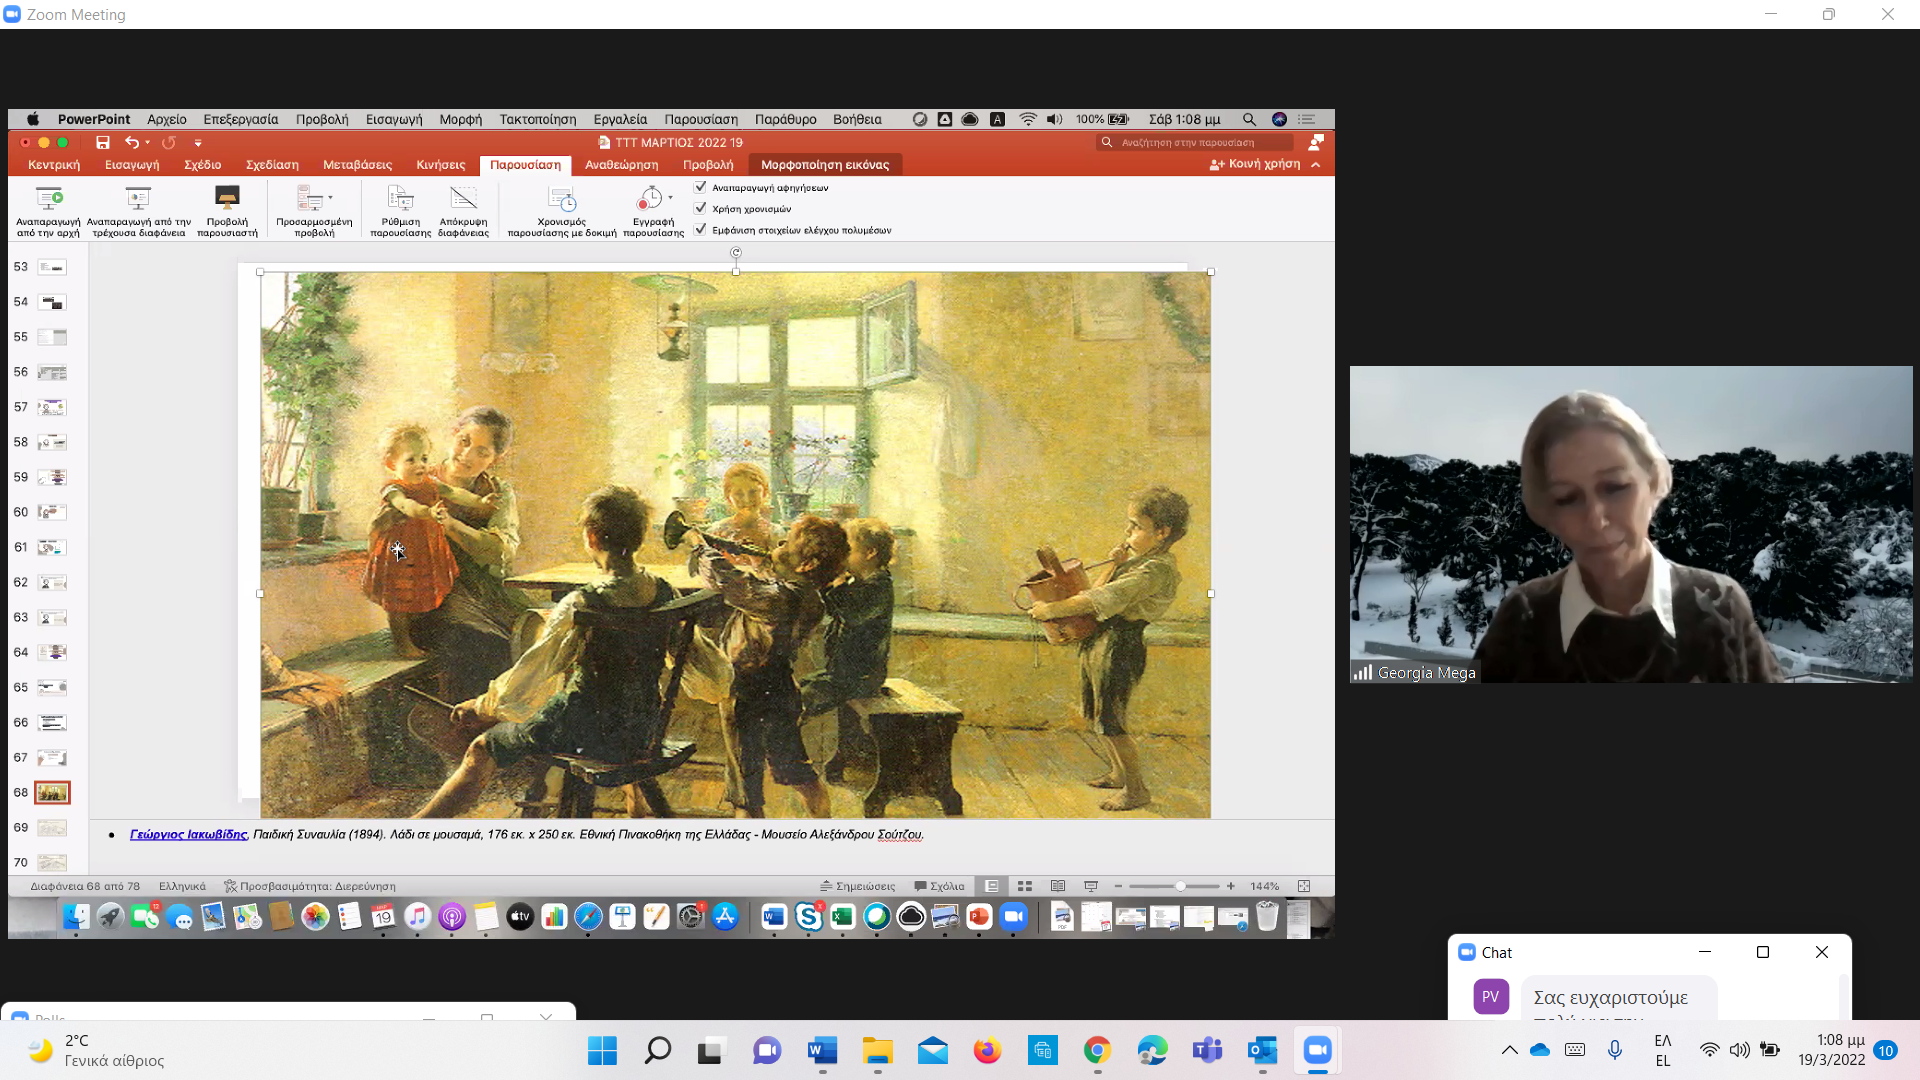Start Slide Show from status bar icon
The width and height of the screenshot is (1920, 1080).
pyautogui.click(x=1091, y=886)
